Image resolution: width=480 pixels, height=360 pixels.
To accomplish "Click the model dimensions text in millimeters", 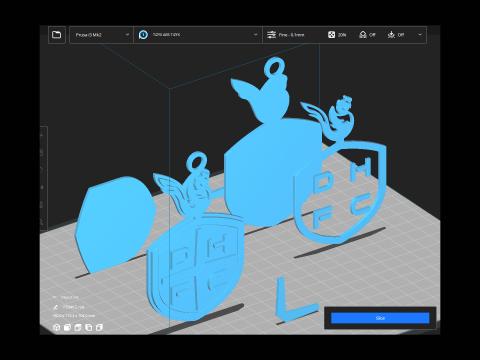I will click(x=74, y=315).
